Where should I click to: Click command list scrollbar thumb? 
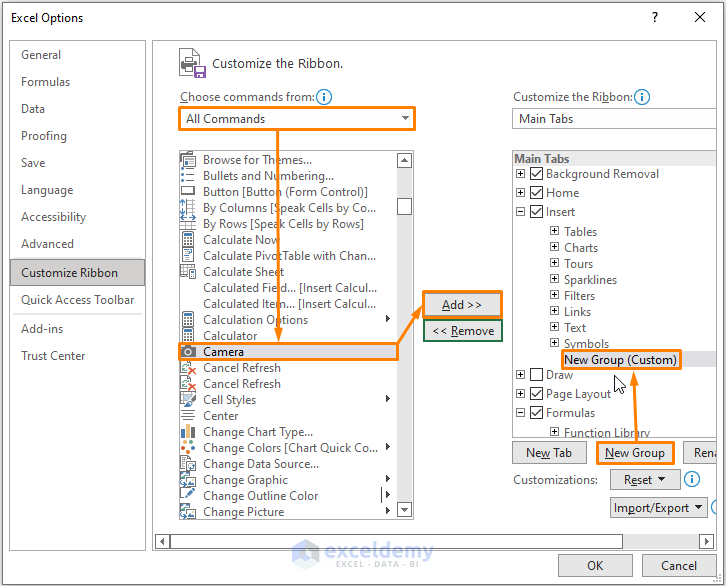pyautogui.click(x=404, y=206)
